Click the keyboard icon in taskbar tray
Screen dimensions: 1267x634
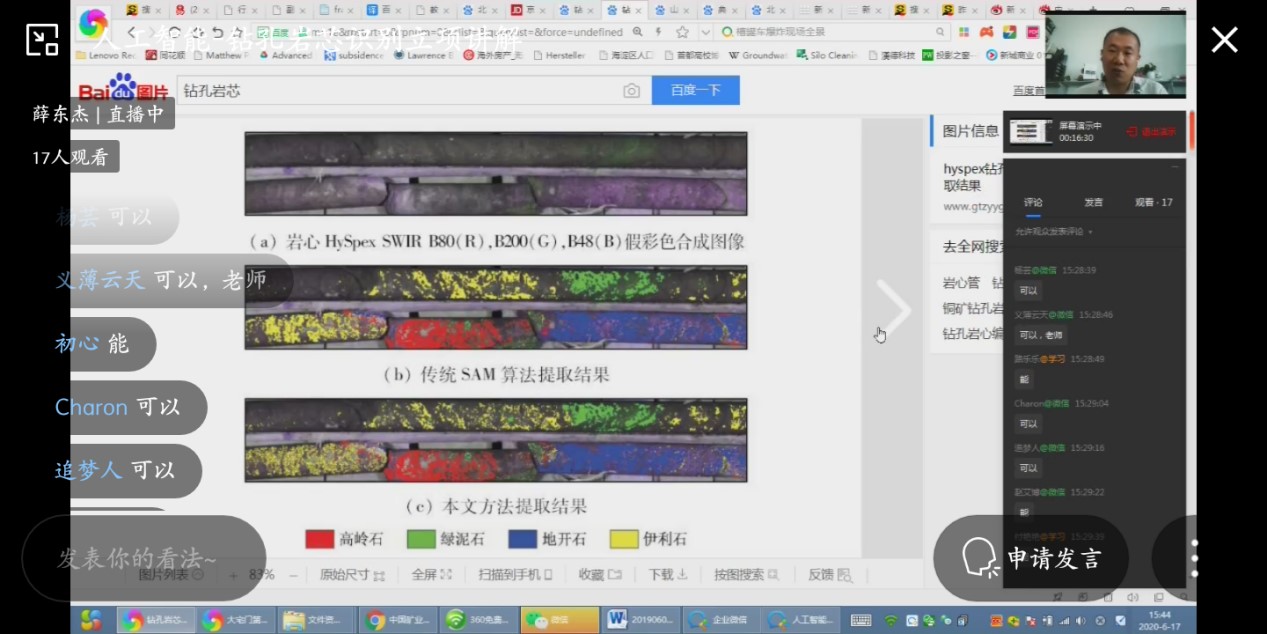[860, 620]
